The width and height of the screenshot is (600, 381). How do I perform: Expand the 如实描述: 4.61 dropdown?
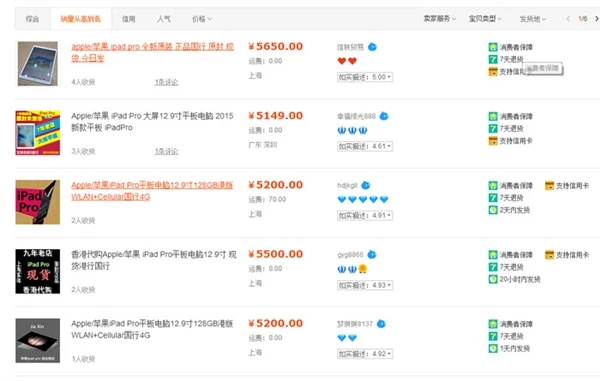coord(365,146)
